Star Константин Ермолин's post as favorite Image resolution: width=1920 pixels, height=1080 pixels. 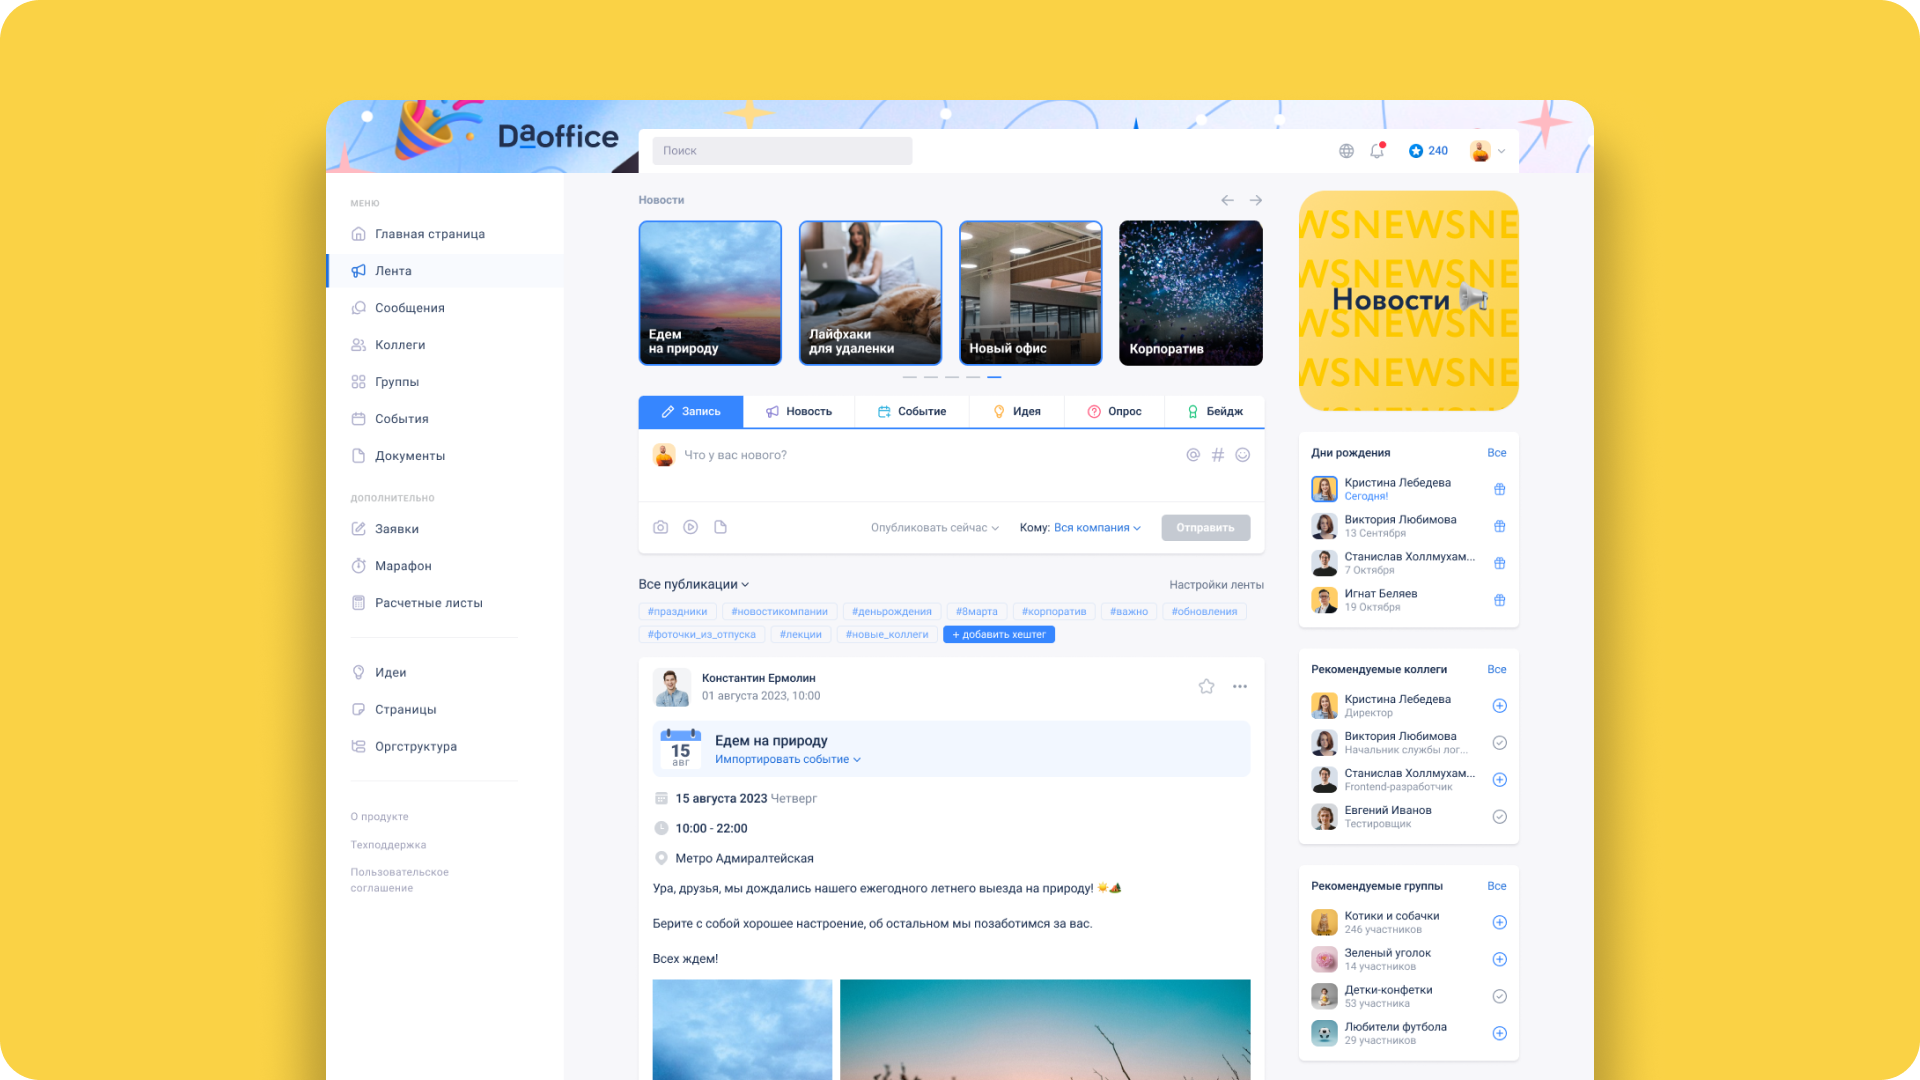point(1206,686)
